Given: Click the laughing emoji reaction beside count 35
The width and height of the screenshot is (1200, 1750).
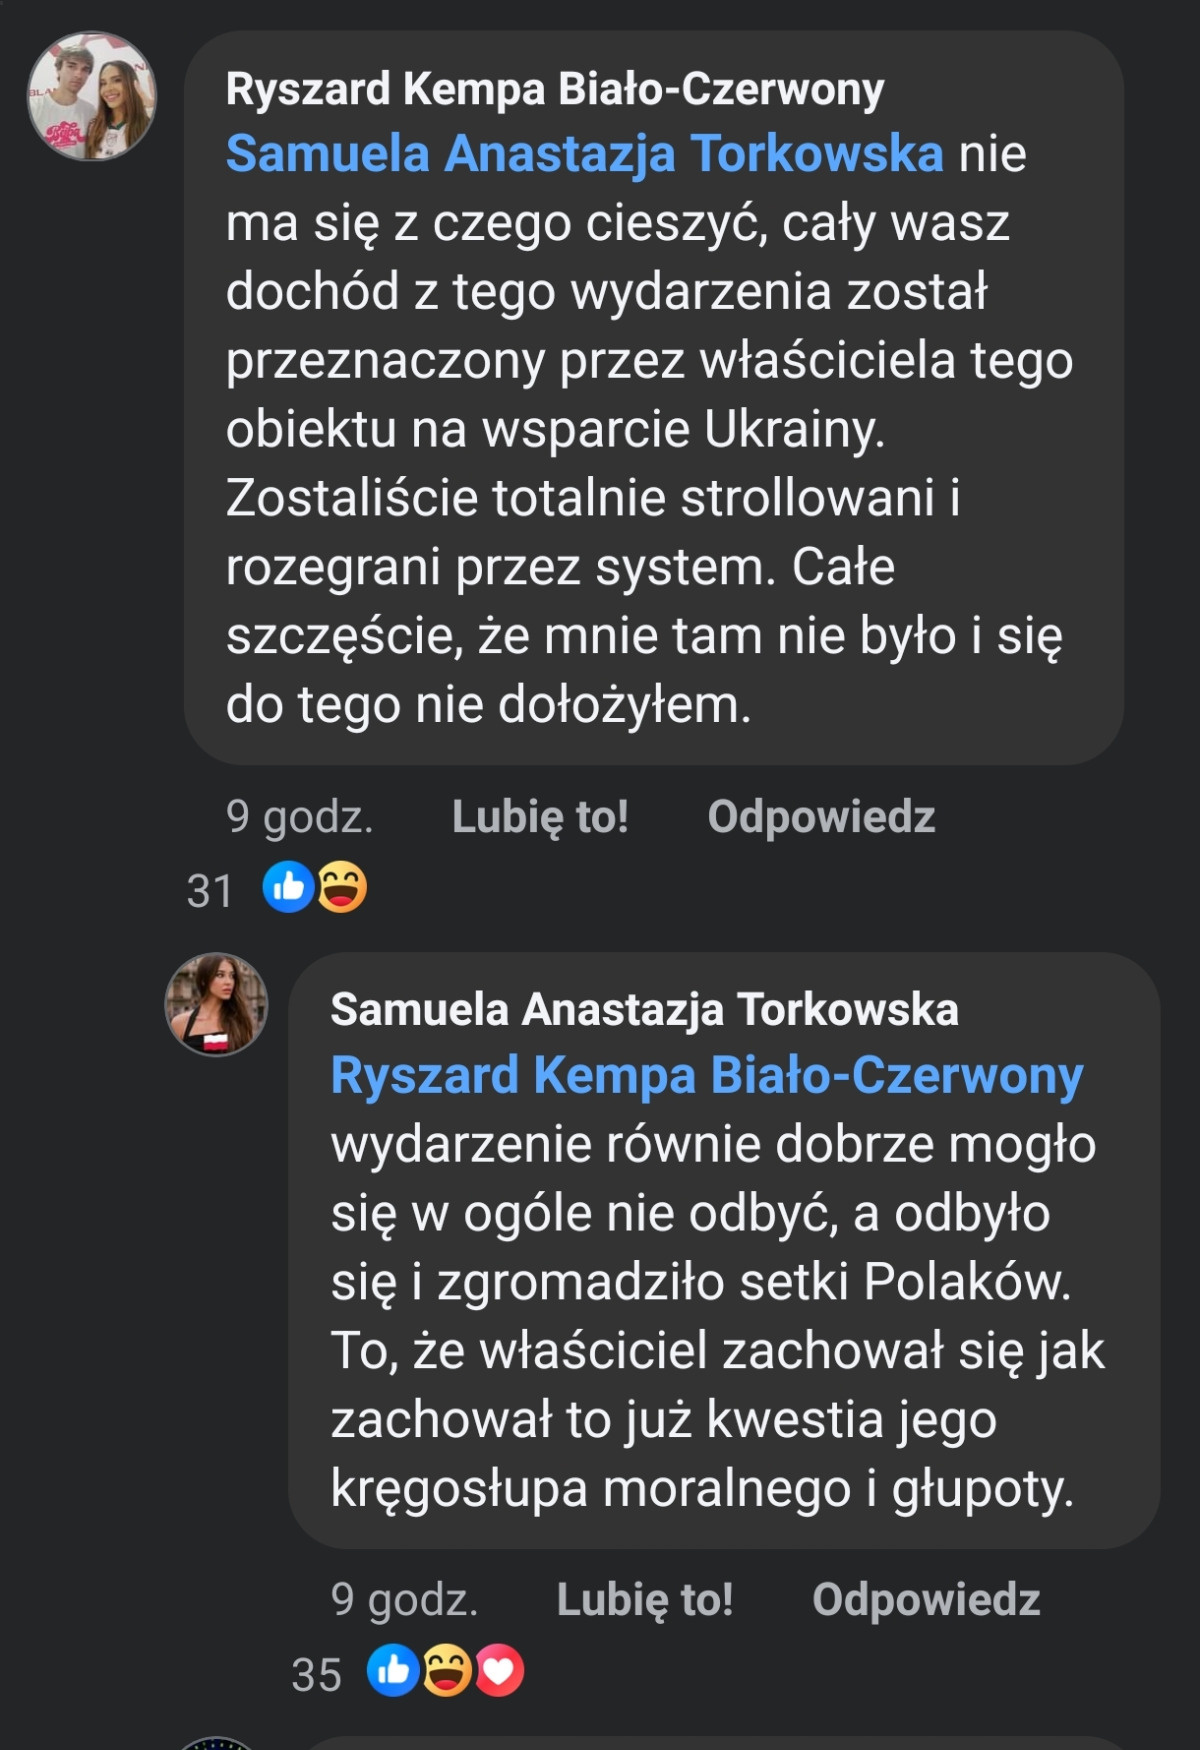Looking at the screenshot, I should coord(446,1670).
